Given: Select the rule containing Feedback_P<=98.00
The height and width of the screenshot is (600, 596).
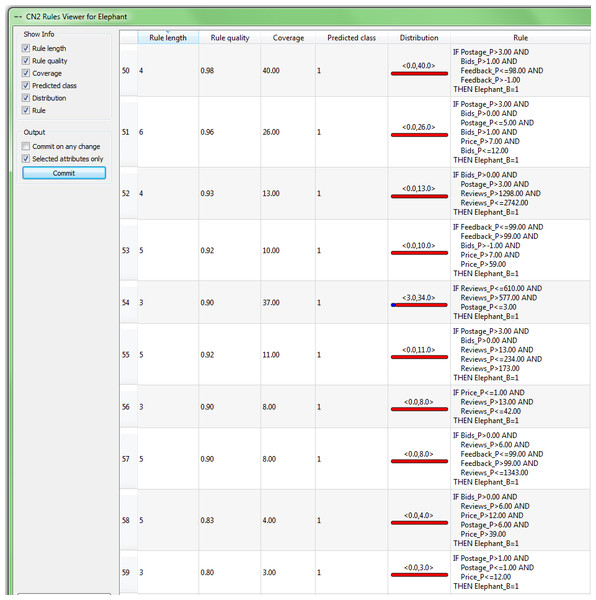Looking at the screenshot, I should coord(520,70).
